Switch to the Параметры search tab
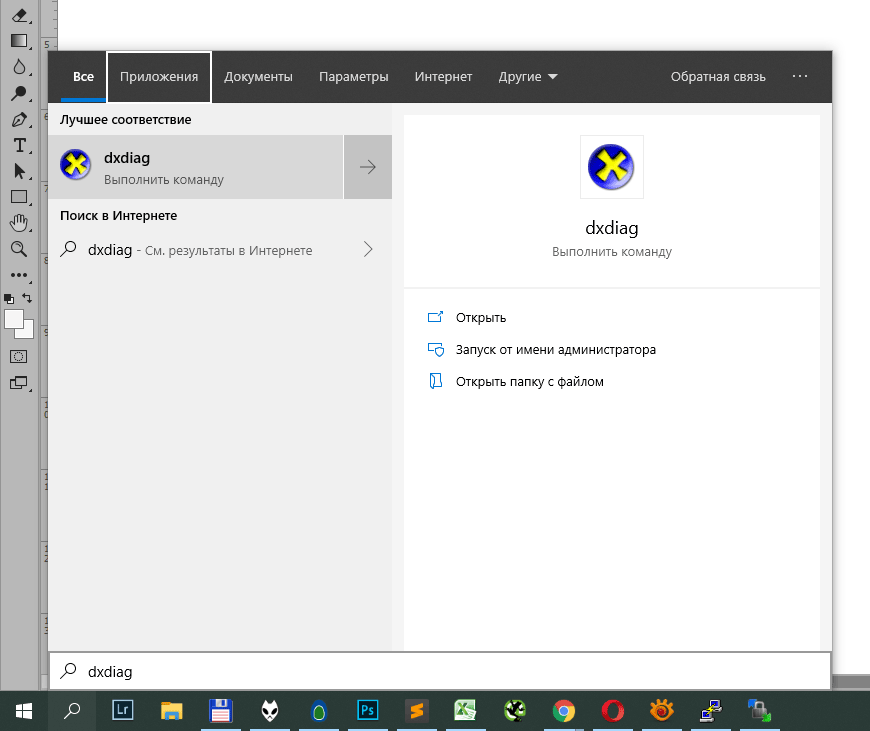Screen dimensions: 870x731 (353, 77)
